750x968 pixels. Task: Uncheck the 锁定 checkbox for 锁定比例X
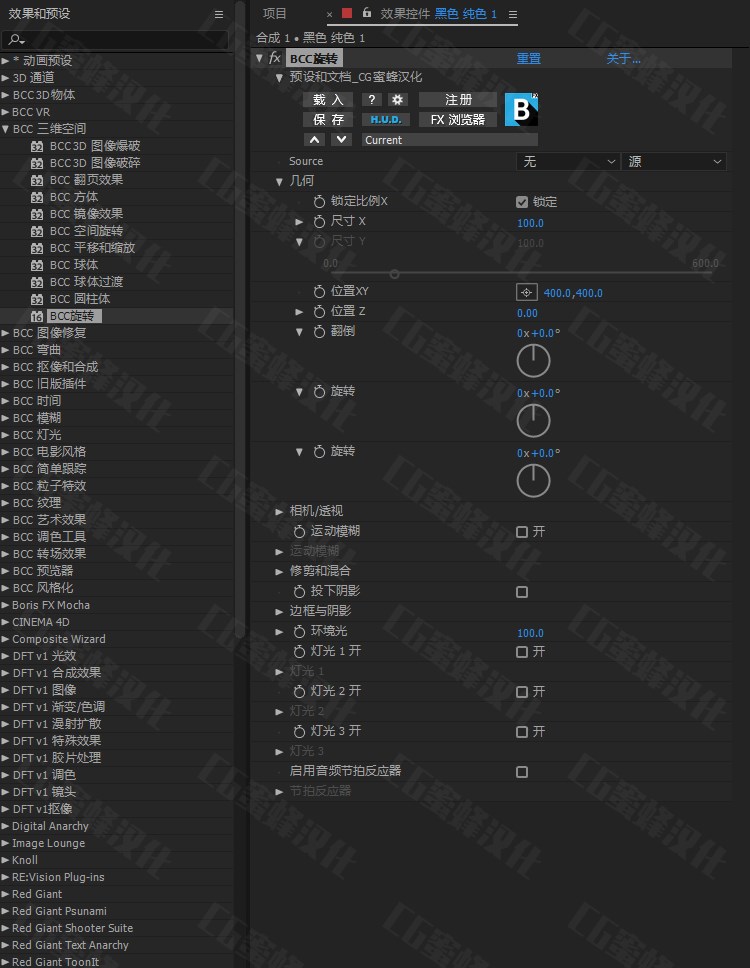522,202
